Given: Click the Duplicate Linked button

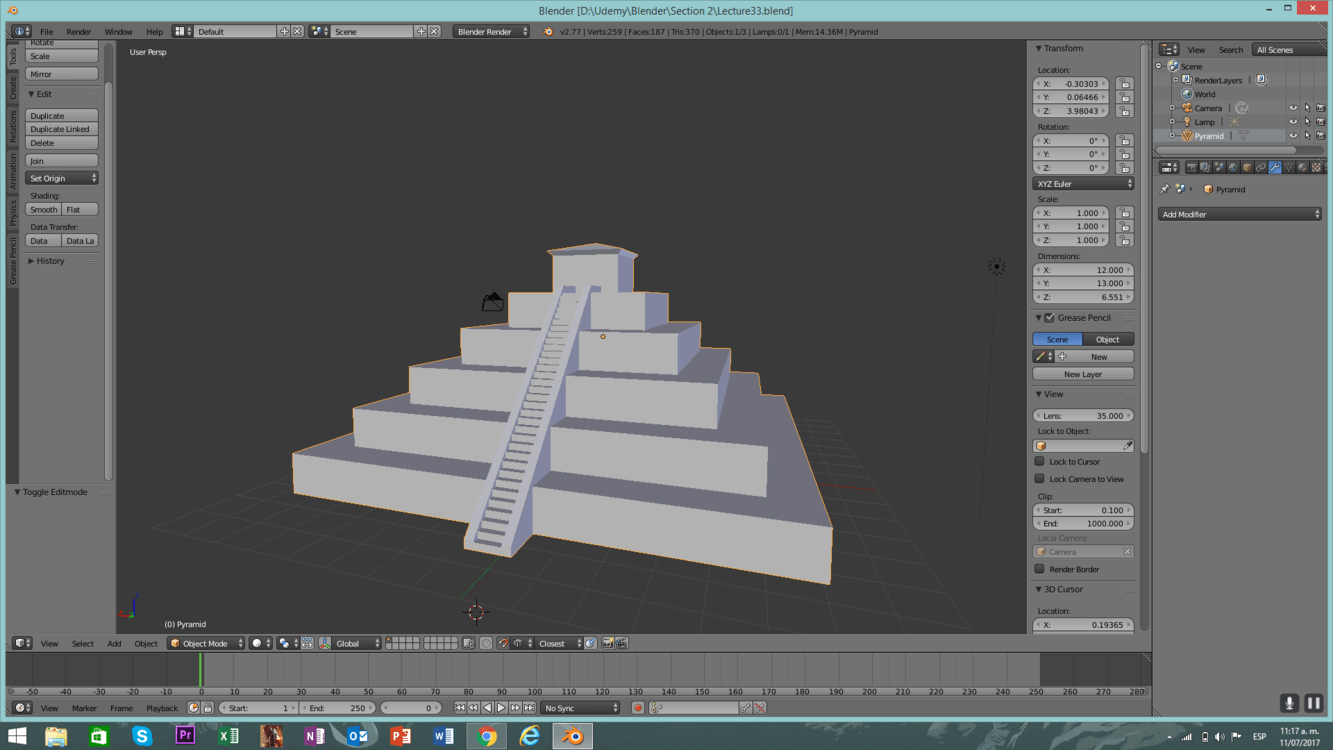Looking at the screenshot, I should tap(61, 129).
